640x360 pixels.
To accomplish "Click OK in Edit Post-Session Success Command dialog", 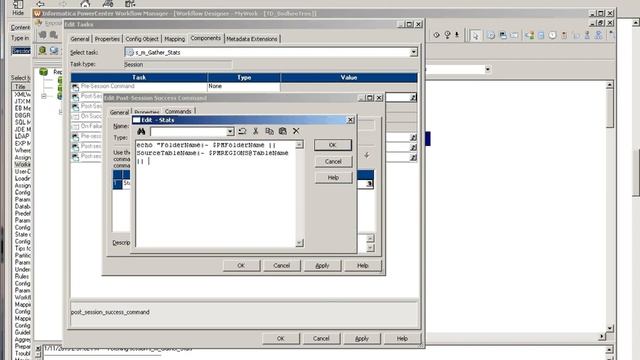I will (241, 265).
